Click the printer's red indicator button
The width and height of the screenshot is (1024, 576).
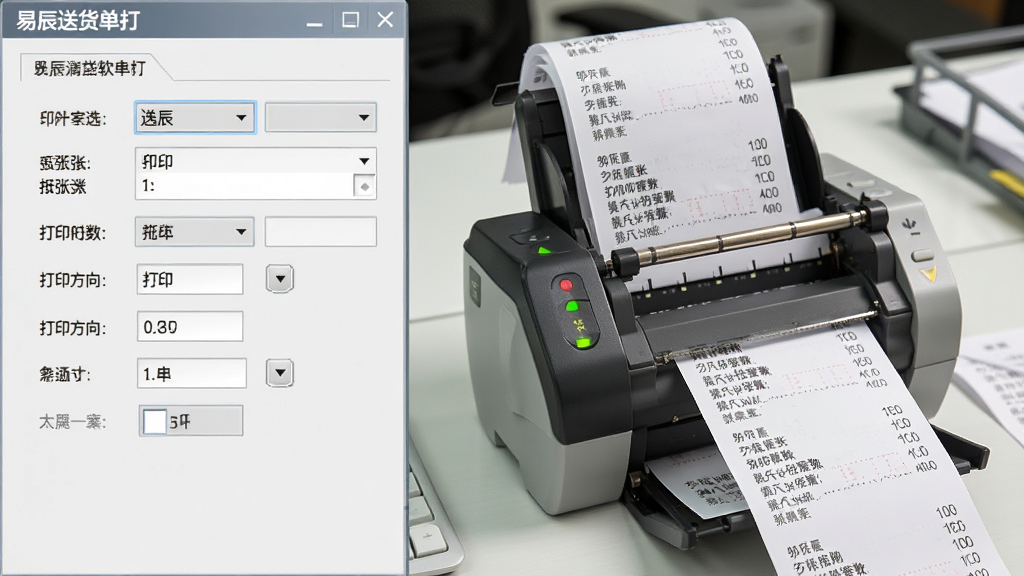coord(566,285)
